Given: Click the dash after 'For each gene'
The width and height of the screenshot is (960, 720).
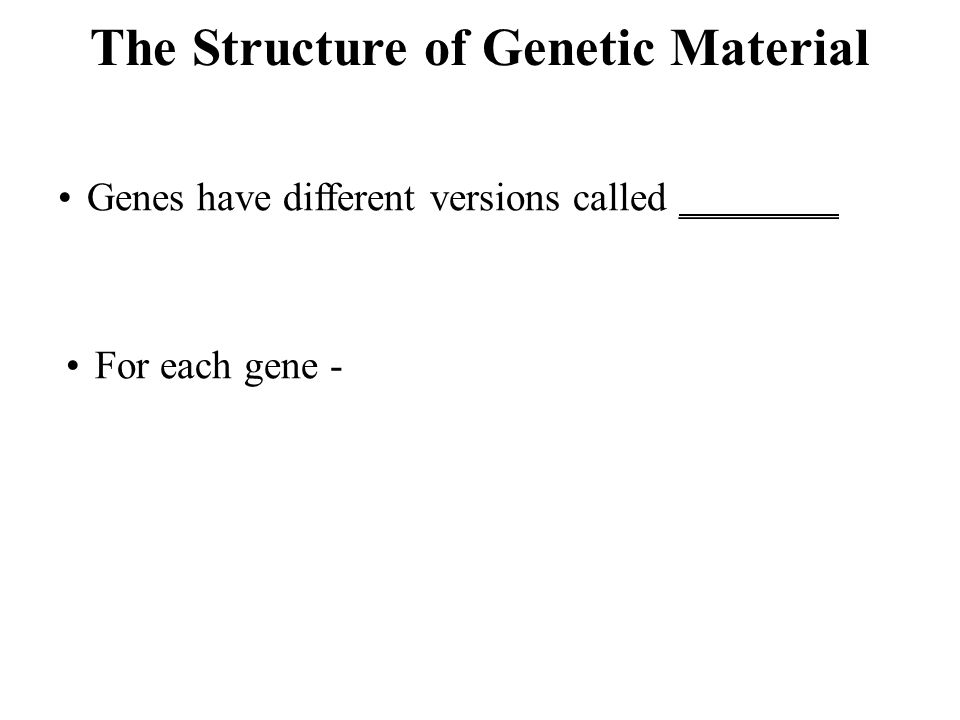Looking at the screenshot, I should pyautogui.click(x=336, y=370).
